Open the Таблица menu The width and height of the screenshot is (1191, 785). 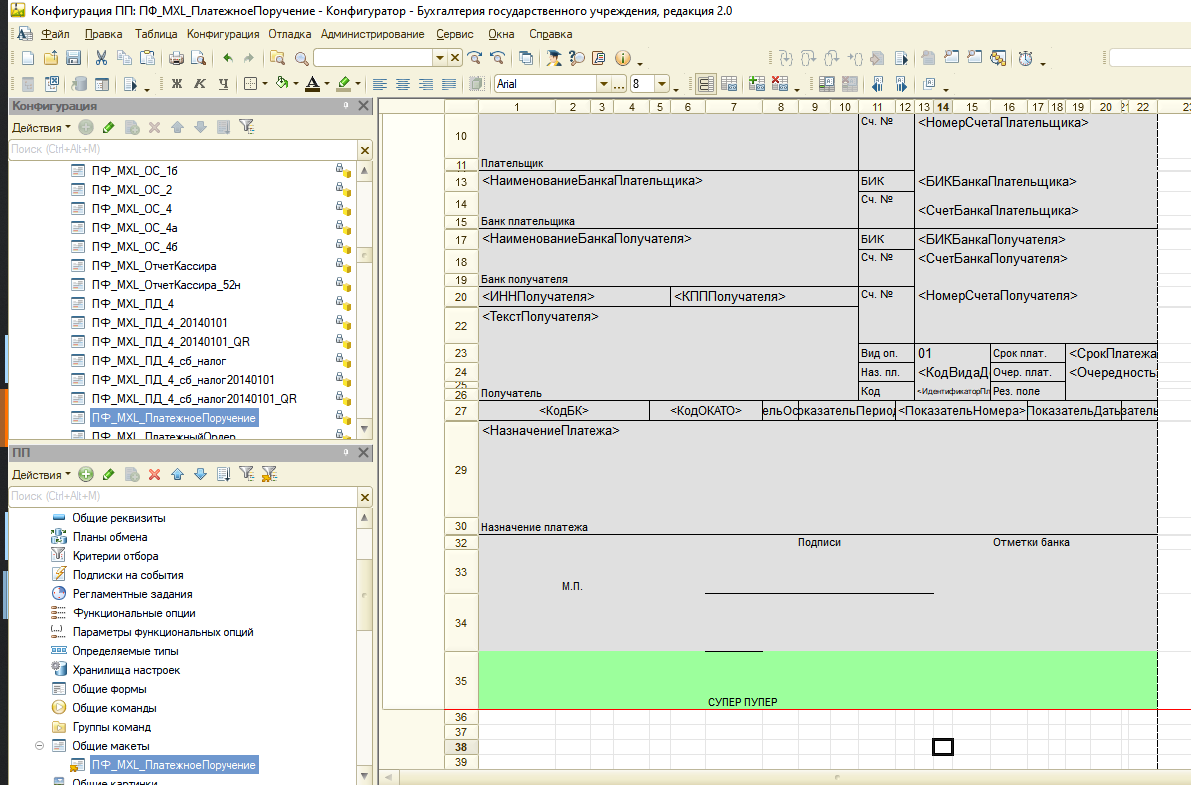point(155,34)
